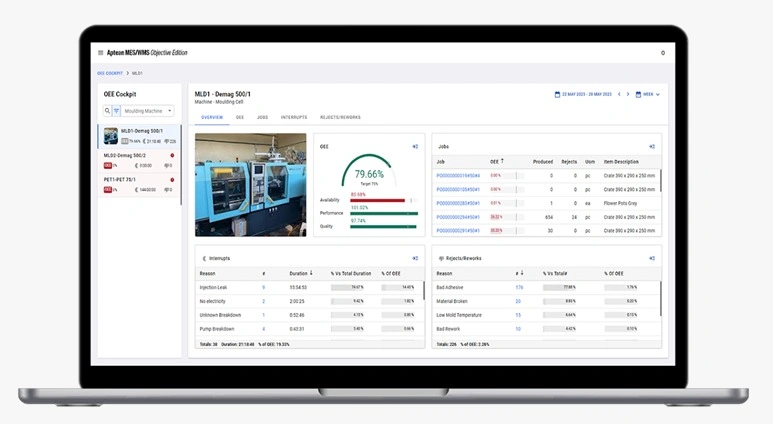Image resolution: width=773 pixels, height=424 pixels.
Task: Sort Interrupts by Duration column header
Action: tap(299, 273)
